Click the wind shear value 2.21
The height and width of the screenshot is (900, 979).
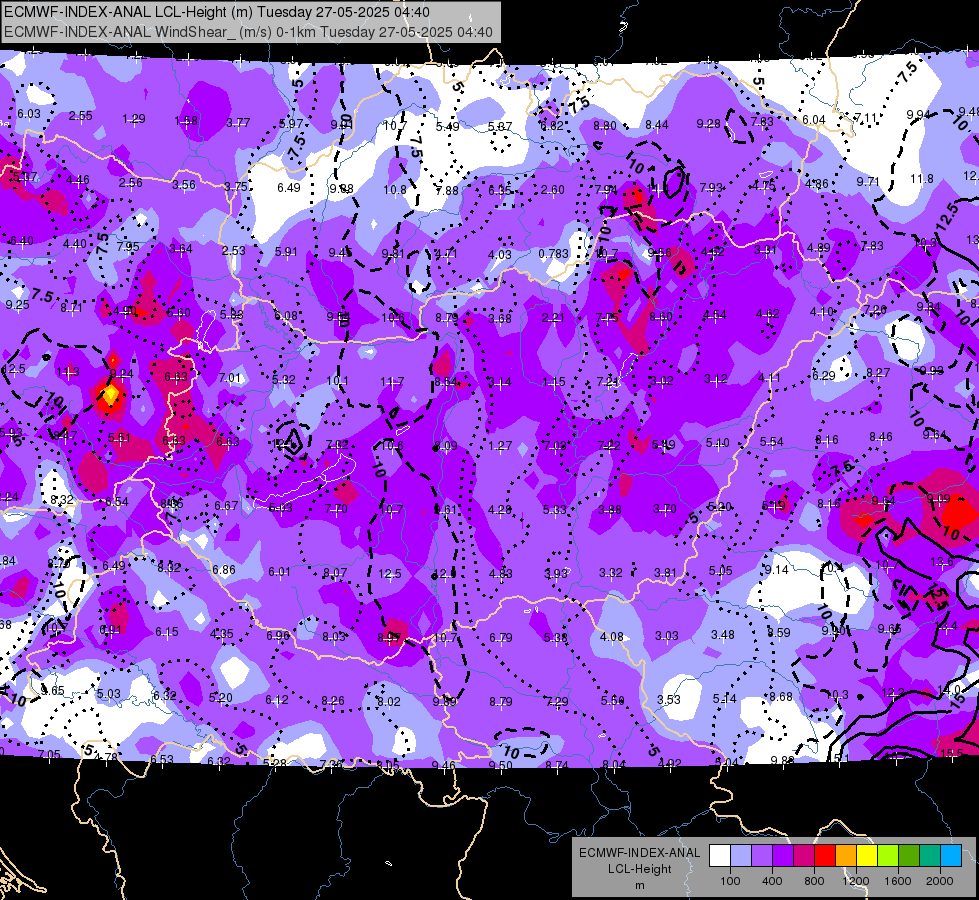coord(553,318)
